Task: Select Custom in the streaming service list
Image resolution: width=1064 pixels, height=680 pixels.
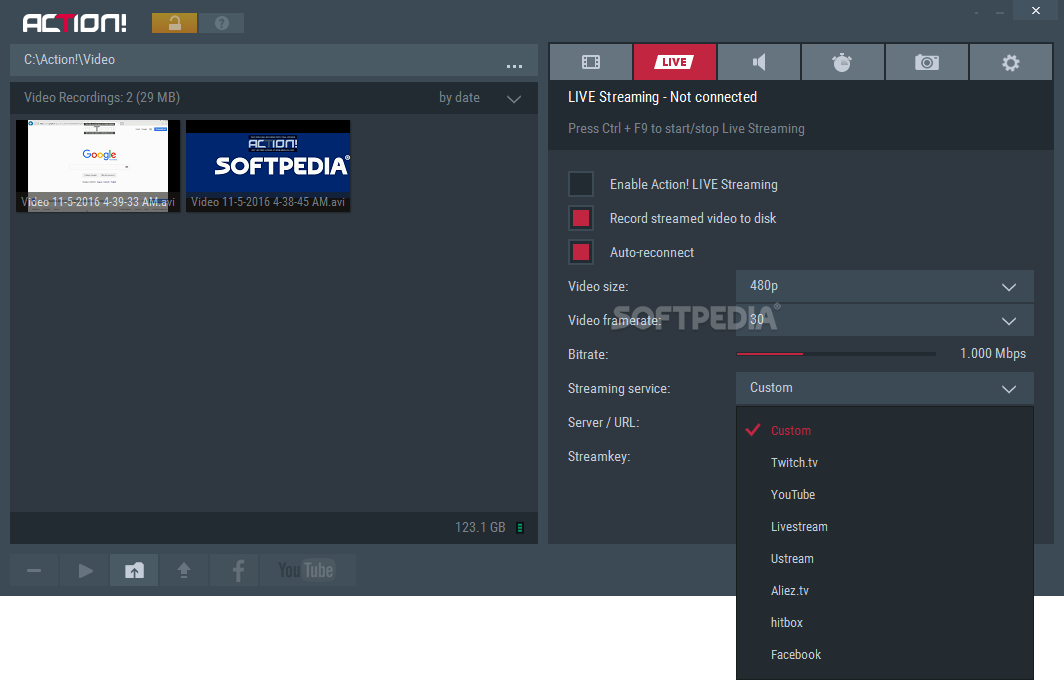Action: click(x=884, y=430)
